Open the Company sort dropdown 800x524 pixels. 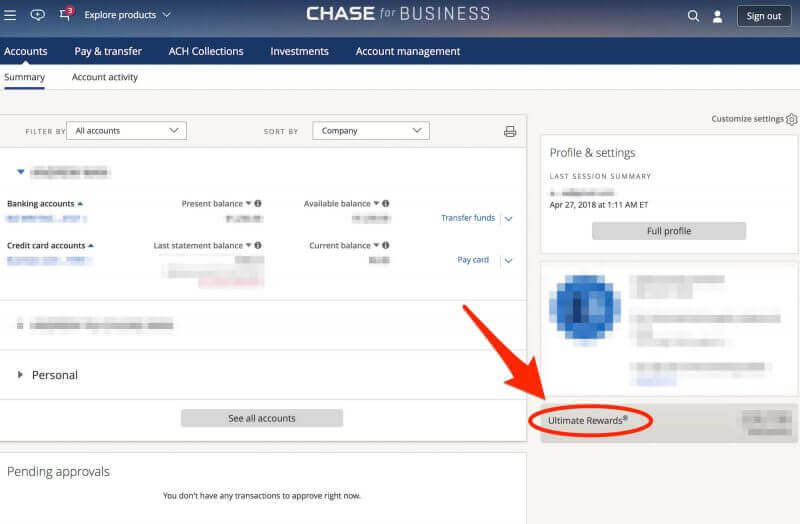(x=371, y=131)
